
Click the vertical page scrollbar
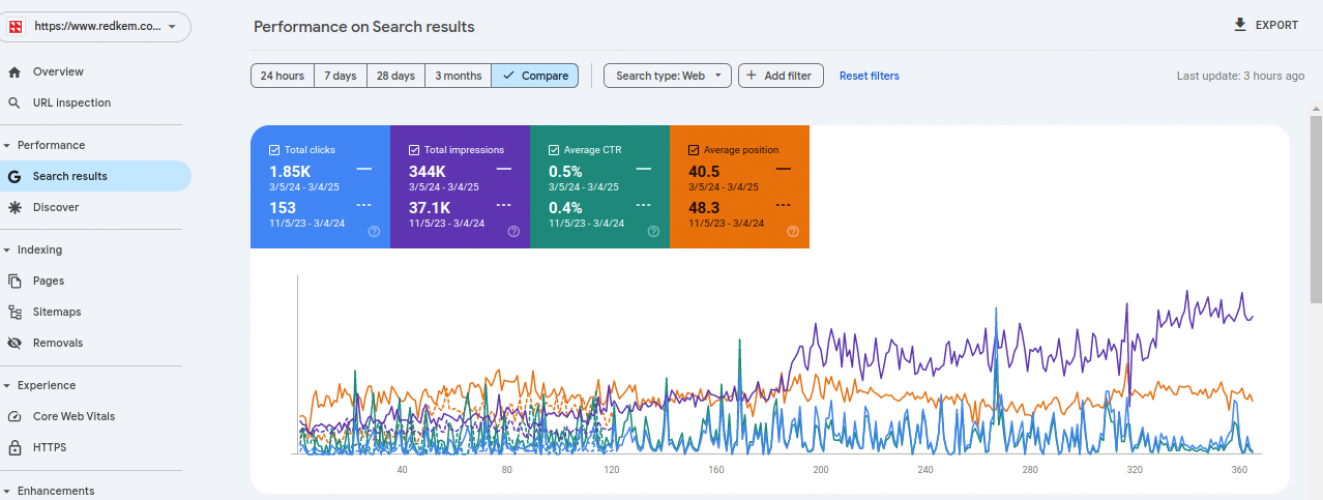pyautogui.click(x=1316, y=210)
